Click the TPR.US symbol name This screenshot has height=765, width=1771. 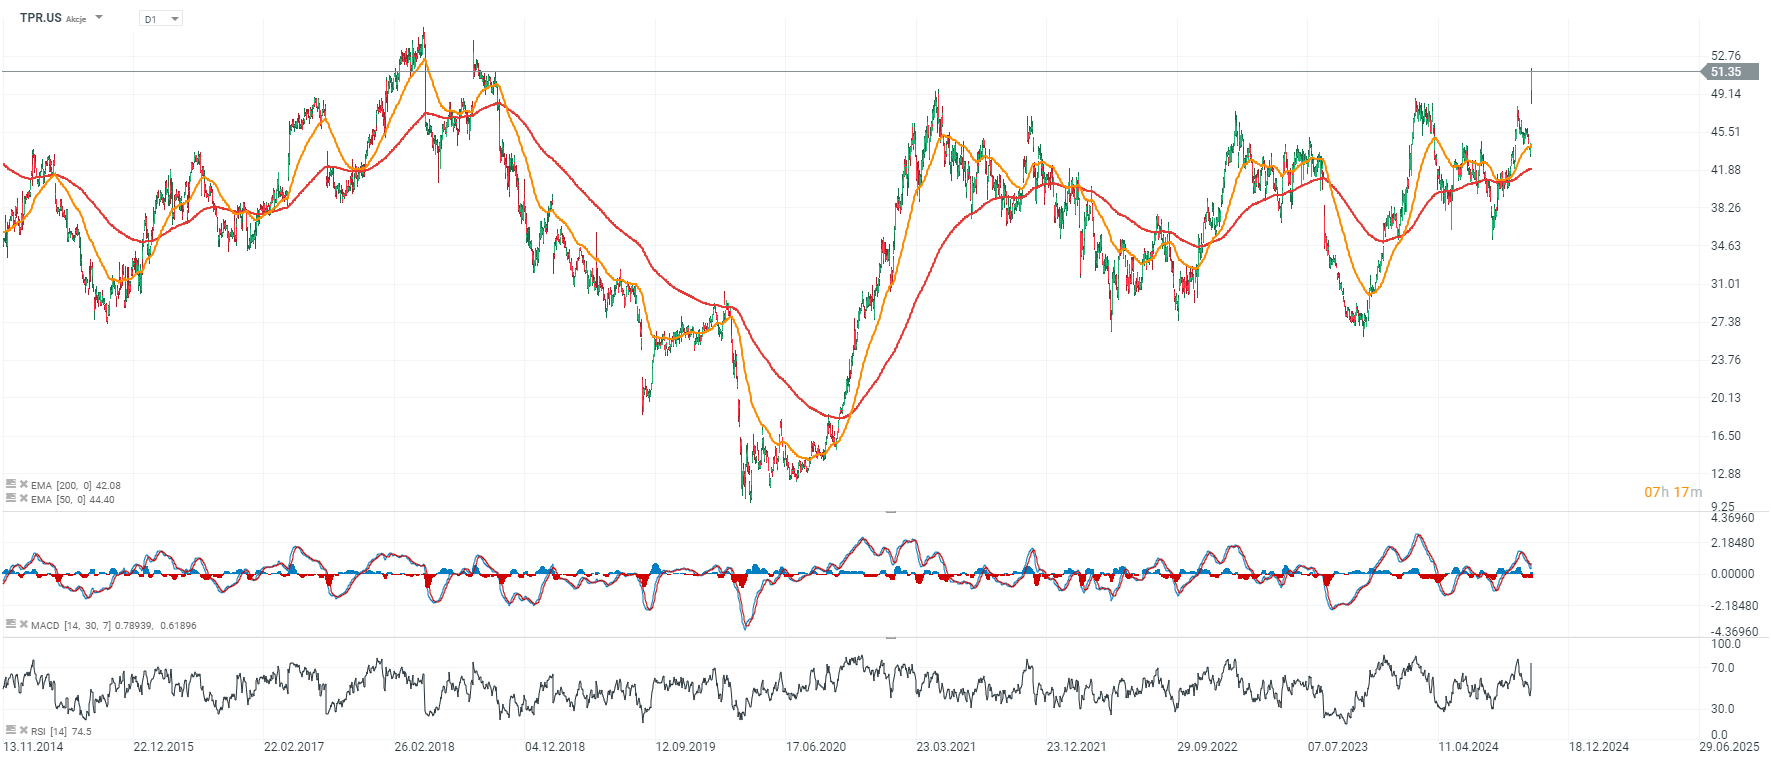pos(40,18)
